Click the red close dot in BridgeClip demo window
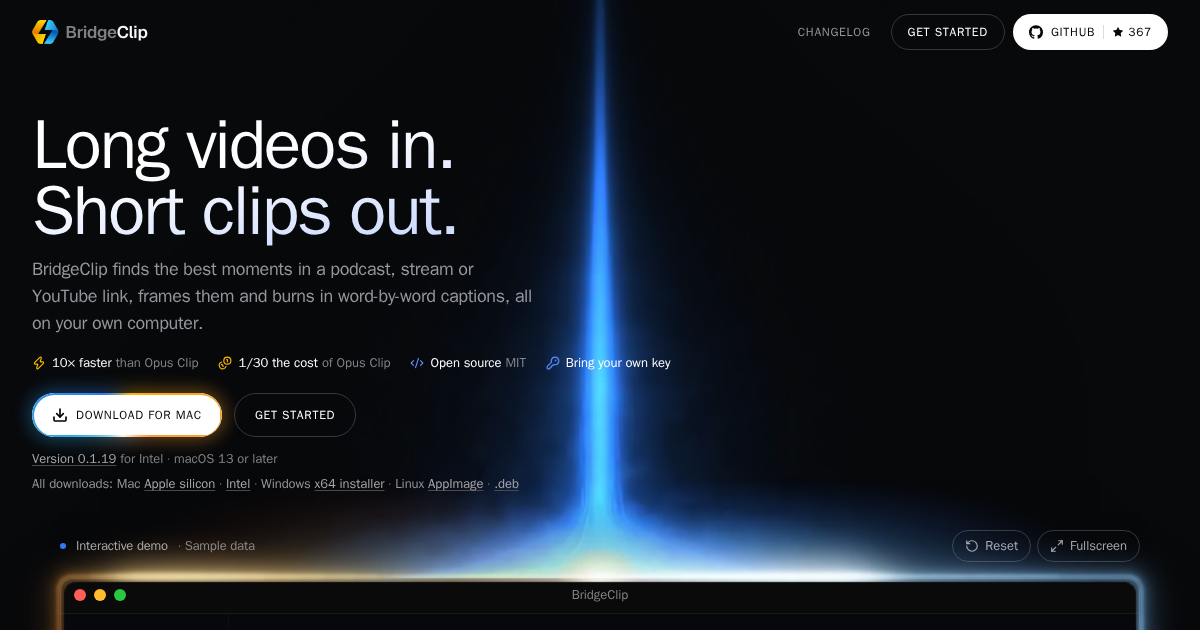 [x=80, y=595]
